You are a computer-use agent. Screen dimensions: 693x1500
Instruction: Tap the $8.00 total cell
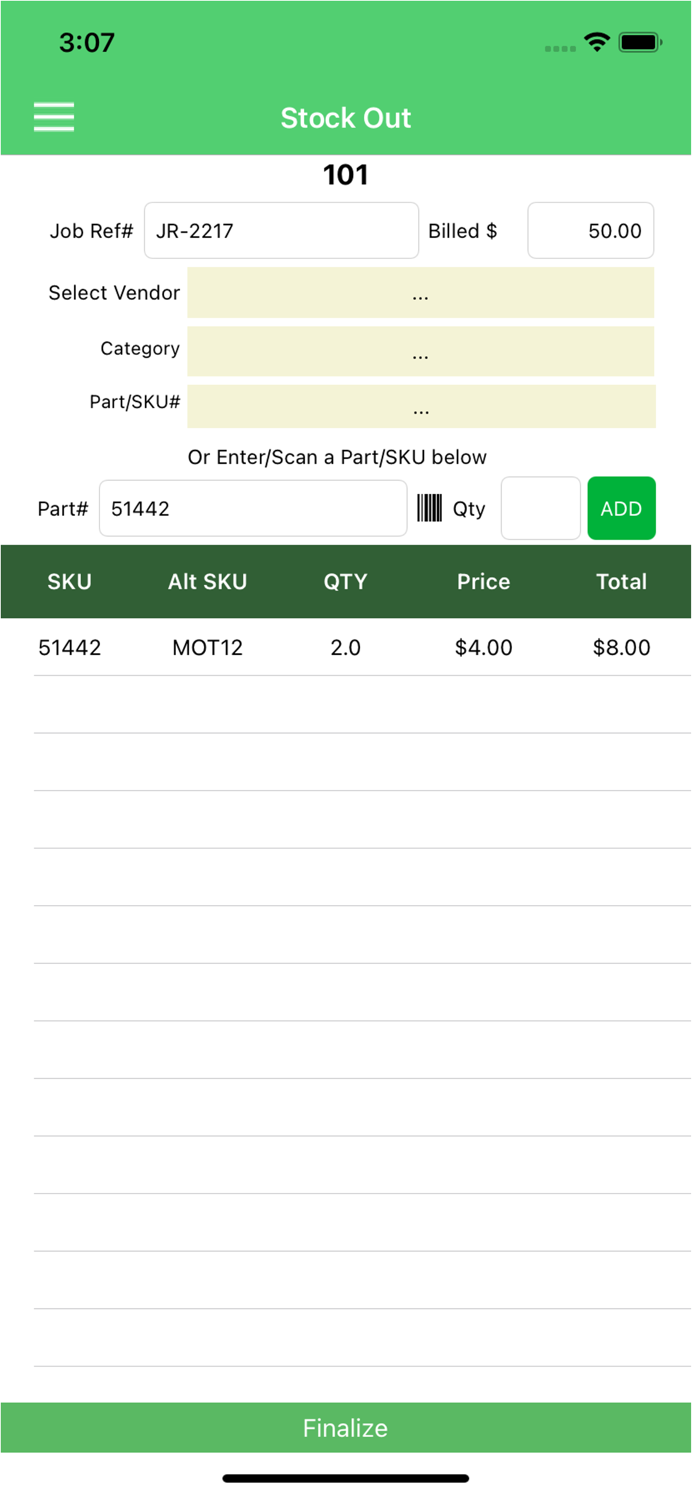pyautogui.click(x=621, y=647)
